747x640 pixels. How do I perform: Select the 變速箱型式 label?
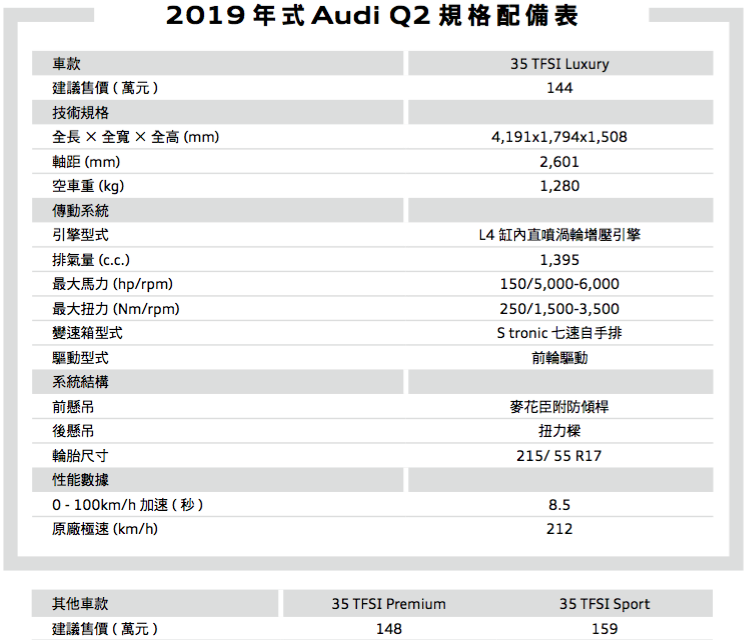point(88,333)
